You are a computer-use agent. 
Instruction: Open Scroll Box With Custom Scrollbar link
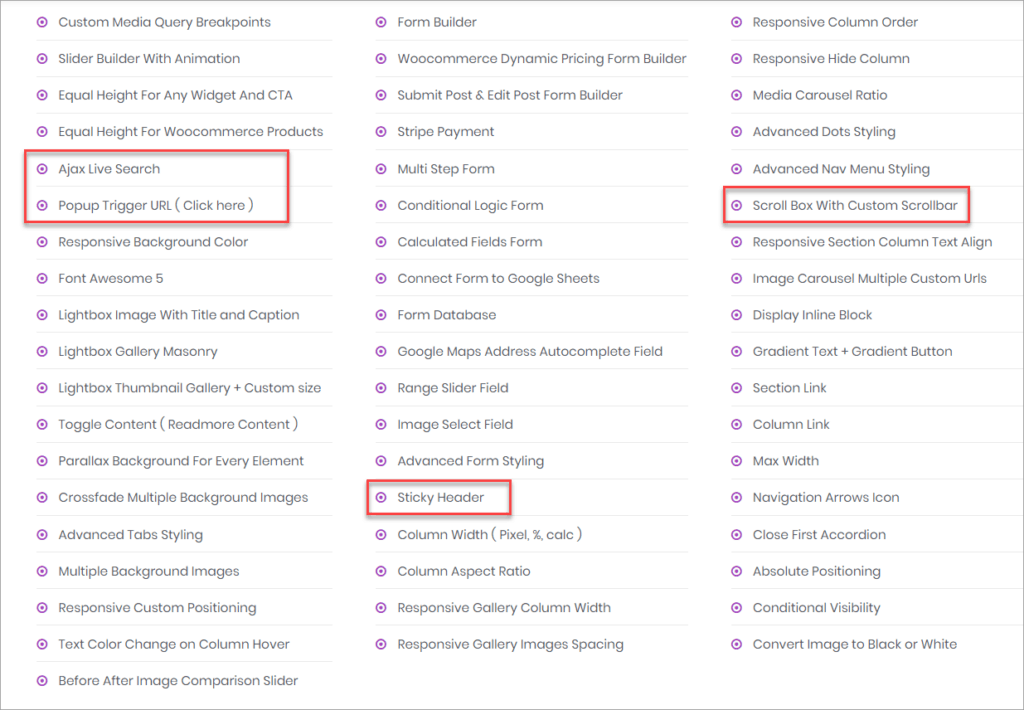(854, 205)
